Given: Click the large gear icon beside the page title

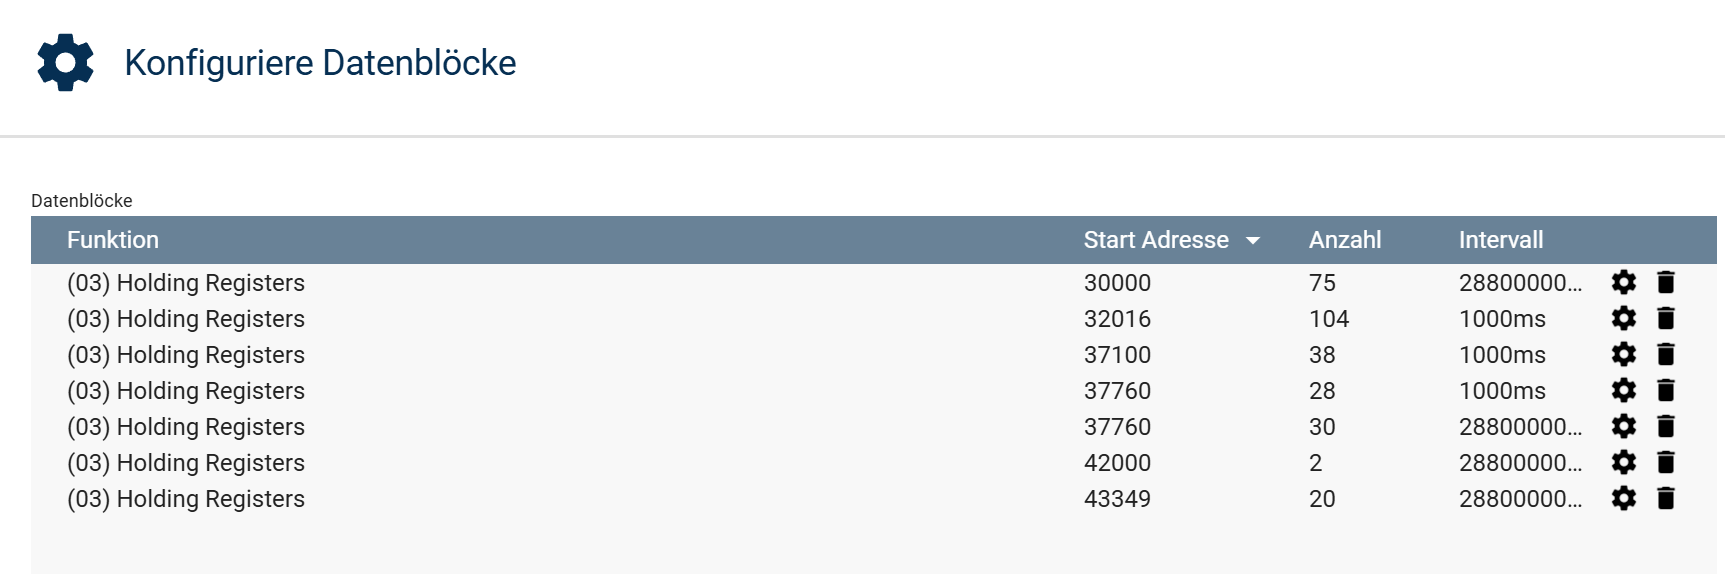Looking at the screenshot, I should [x=65, y=63].
